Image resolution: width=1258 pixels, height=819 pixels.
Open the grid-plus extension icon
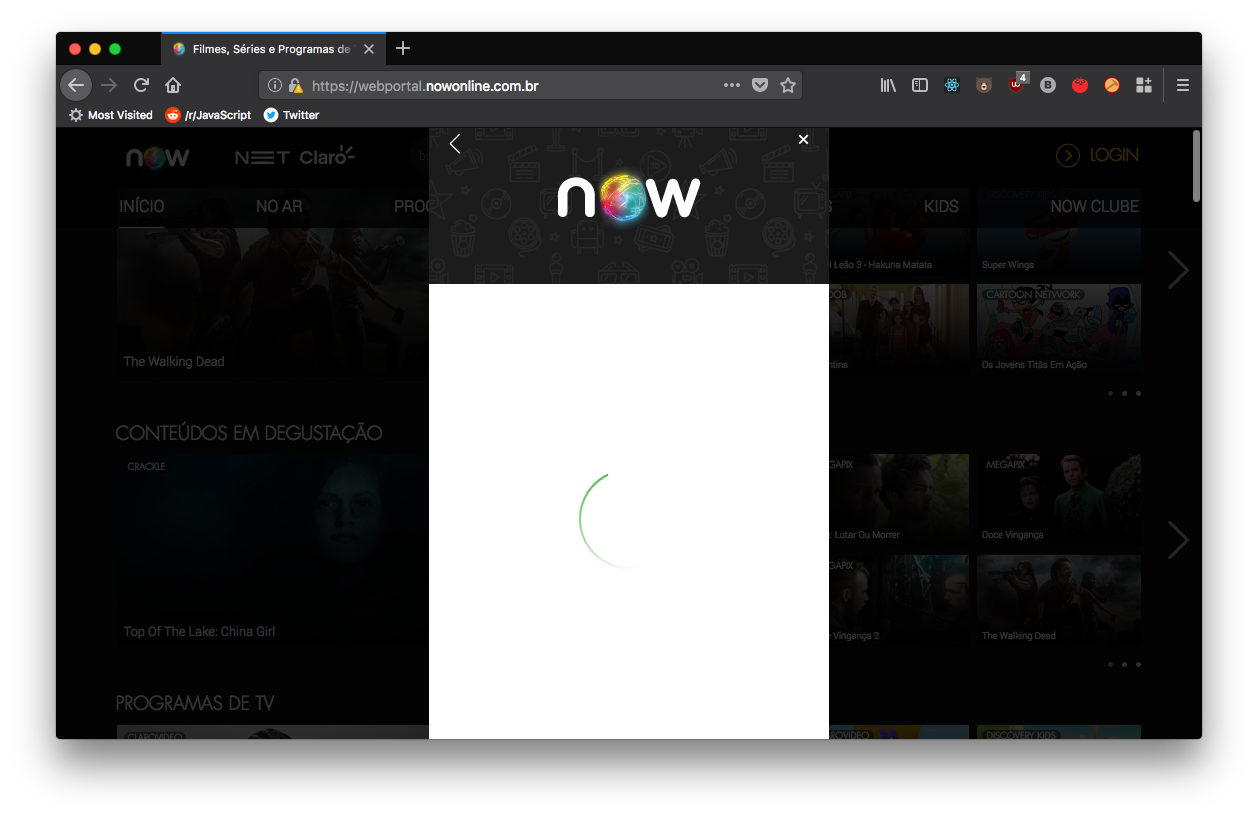point(1144,85)
